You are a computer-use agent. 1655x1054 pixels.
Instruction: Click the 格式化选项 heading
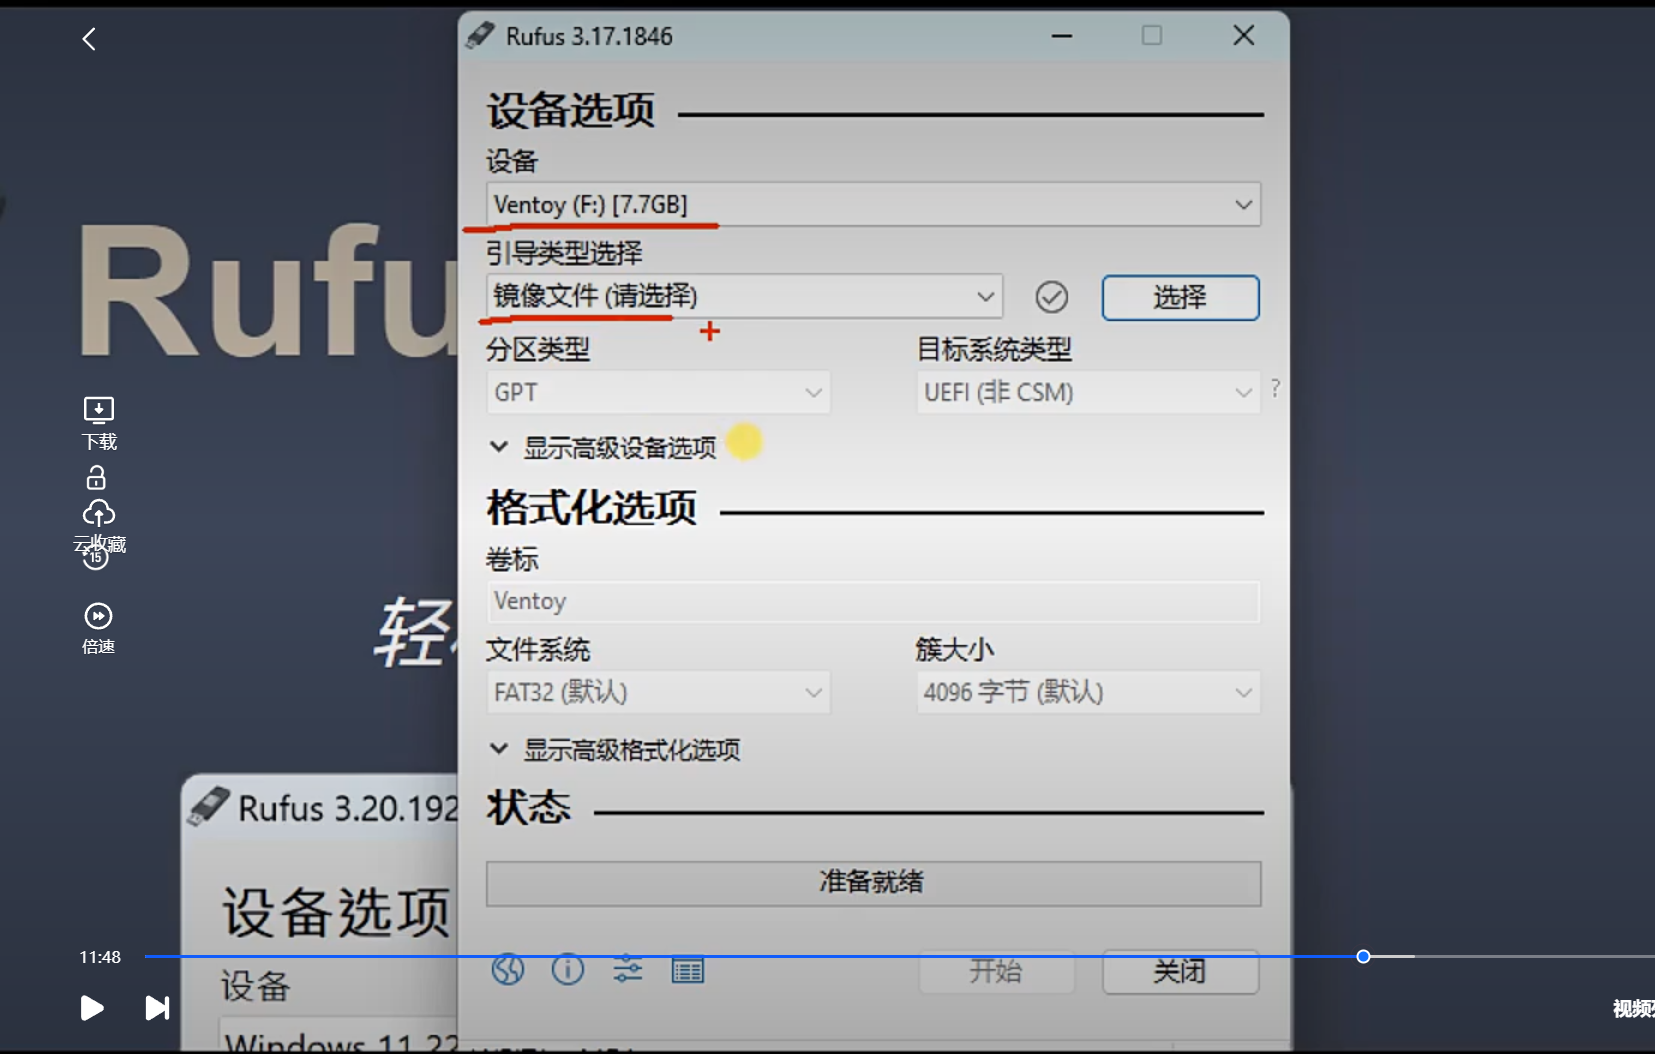point(592,508)
